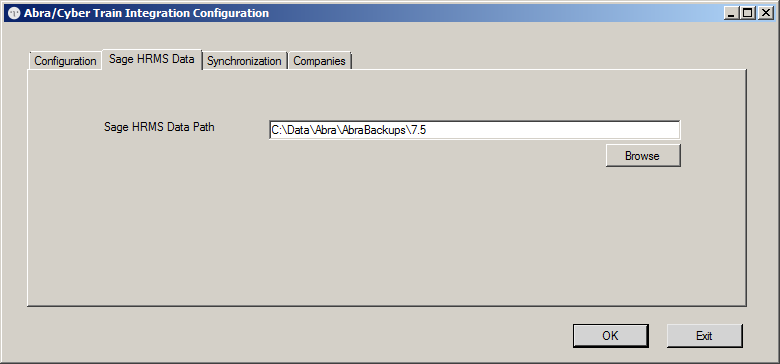Click blank space right of path text

point(552,131)
